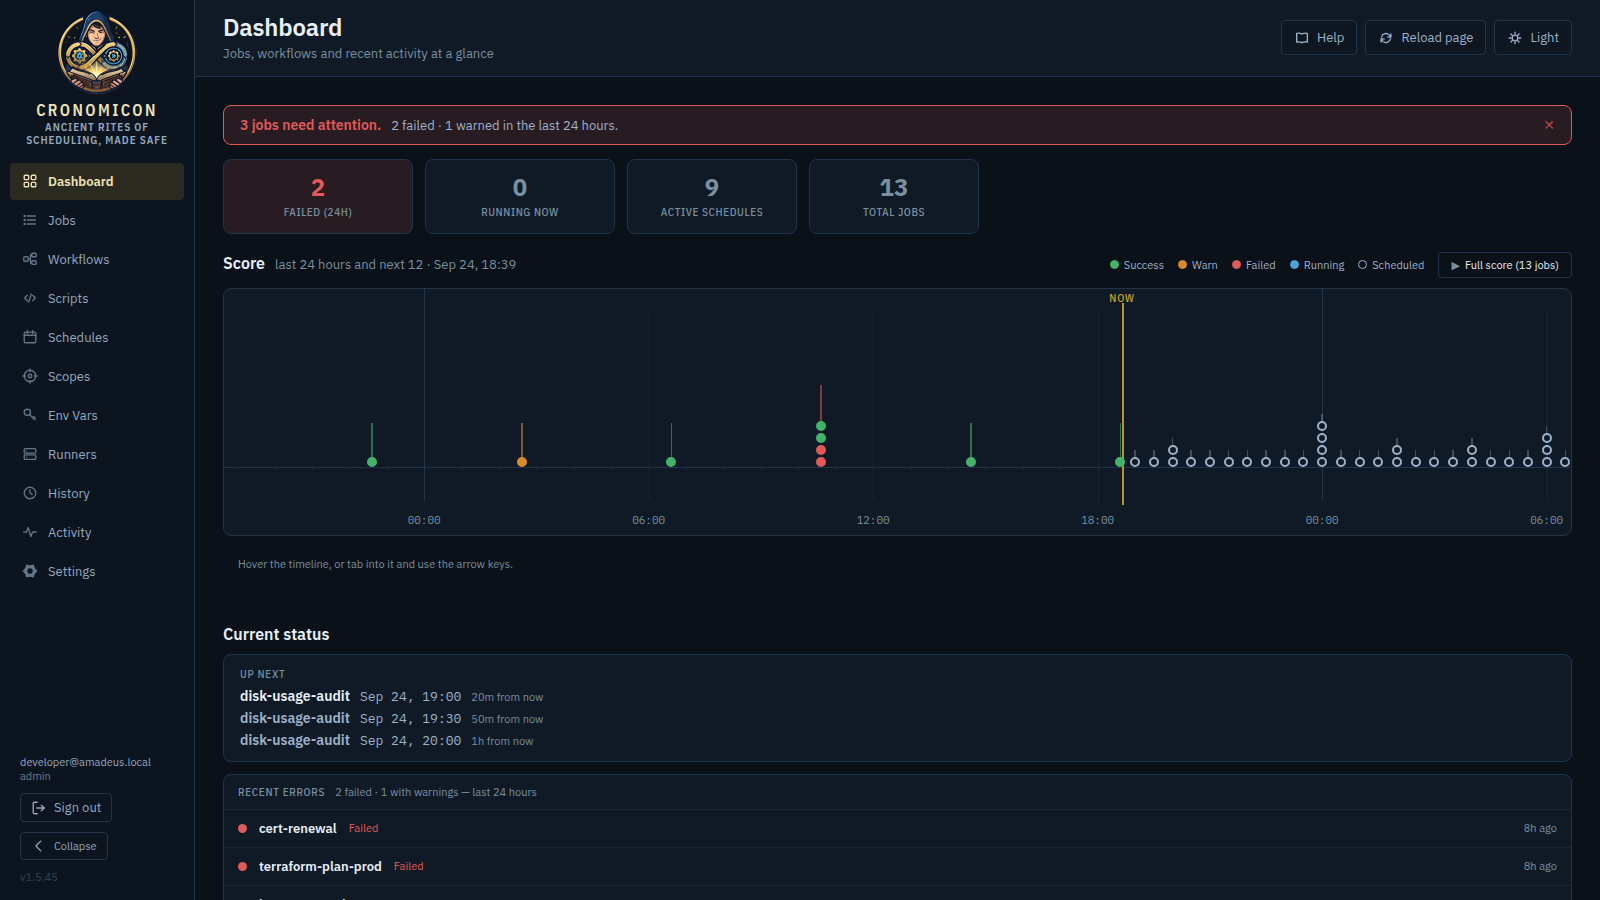Image resolution: width=1600 pixels, height=900 pixels.
Task: Open the Help button
Action: pyautogui.click(x=1319, y=38)
